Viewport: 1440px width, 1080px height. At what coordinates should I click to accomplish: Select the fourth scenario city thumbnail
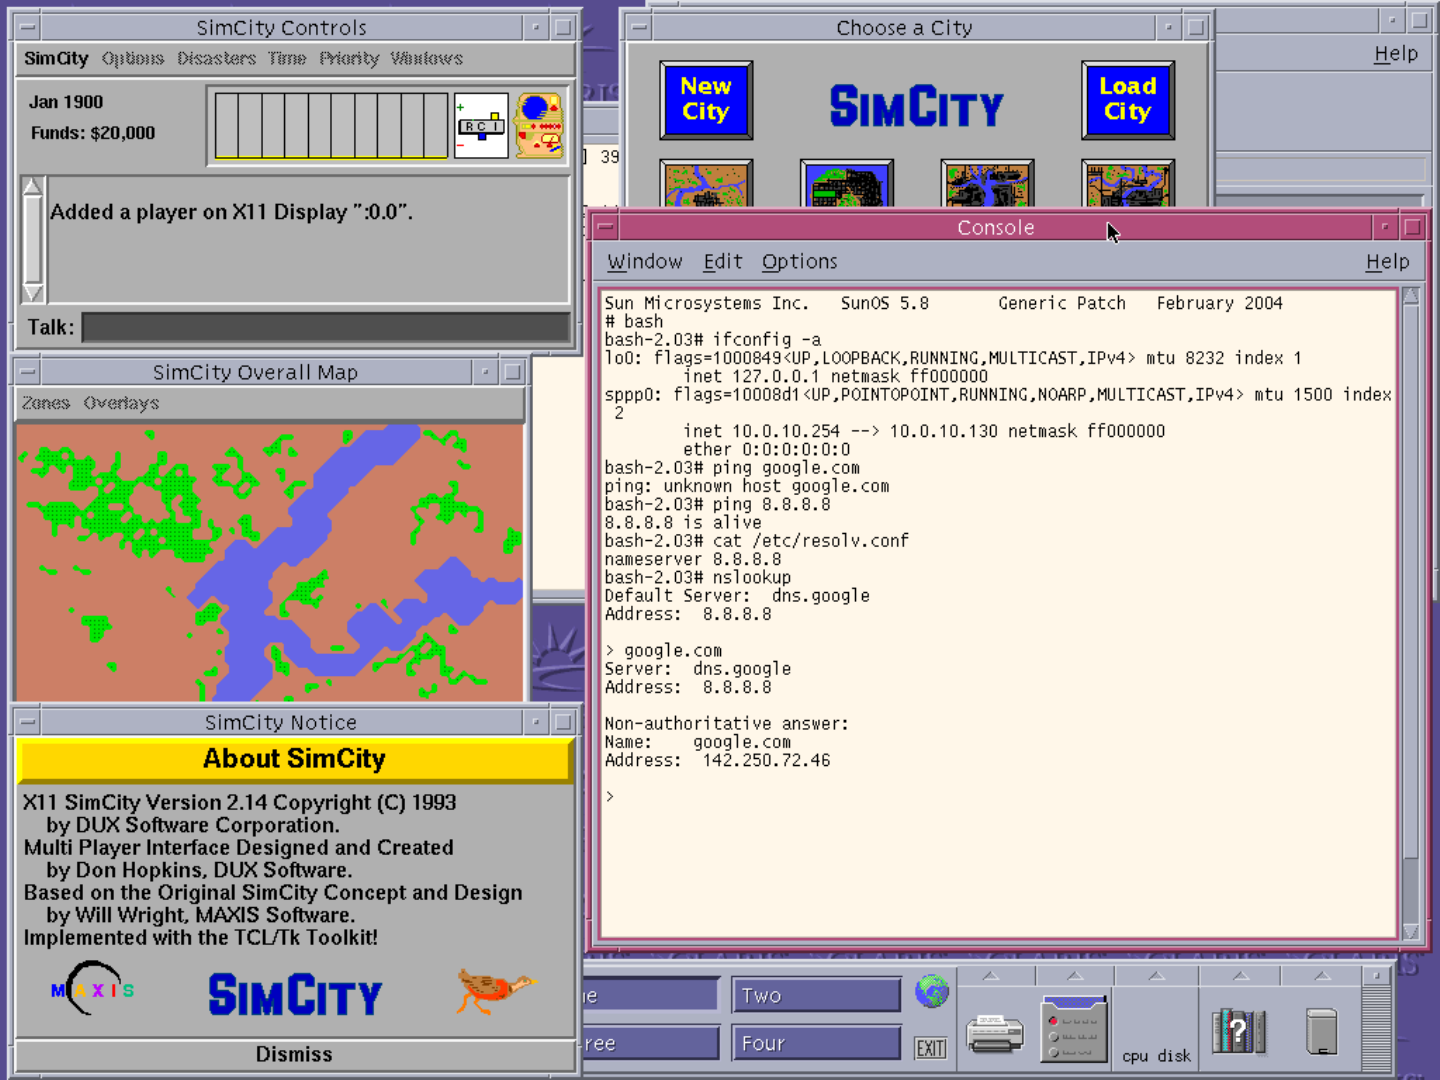(1128, 184)
